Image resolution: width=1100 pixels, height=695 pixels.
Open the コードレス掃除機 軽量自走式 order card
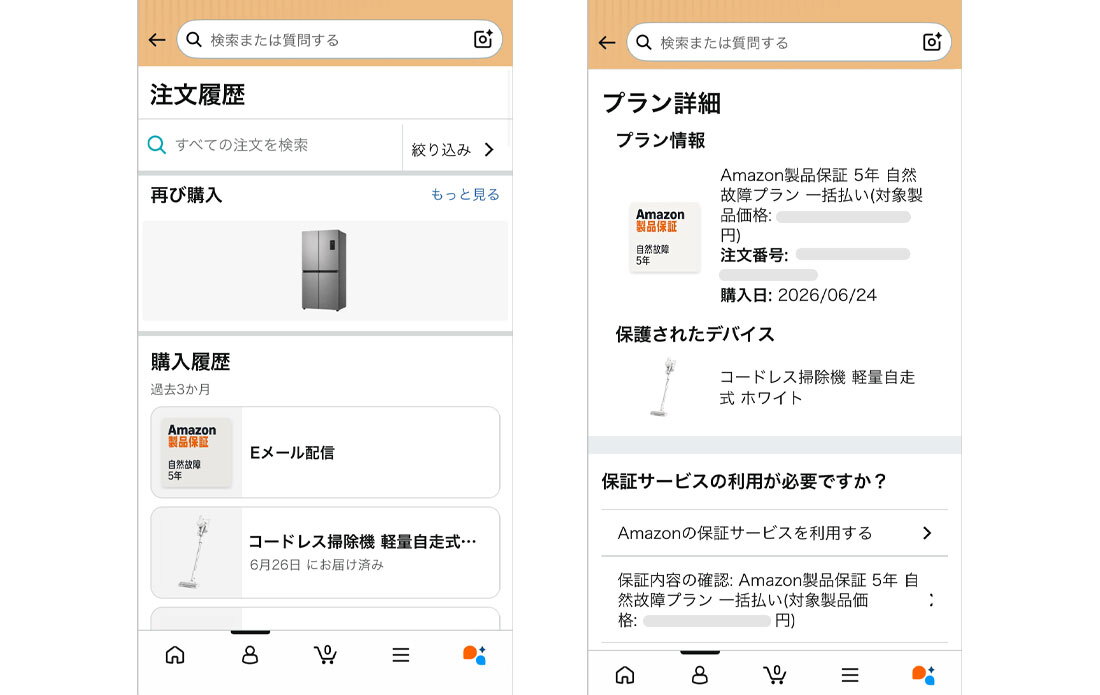(325, 553)
